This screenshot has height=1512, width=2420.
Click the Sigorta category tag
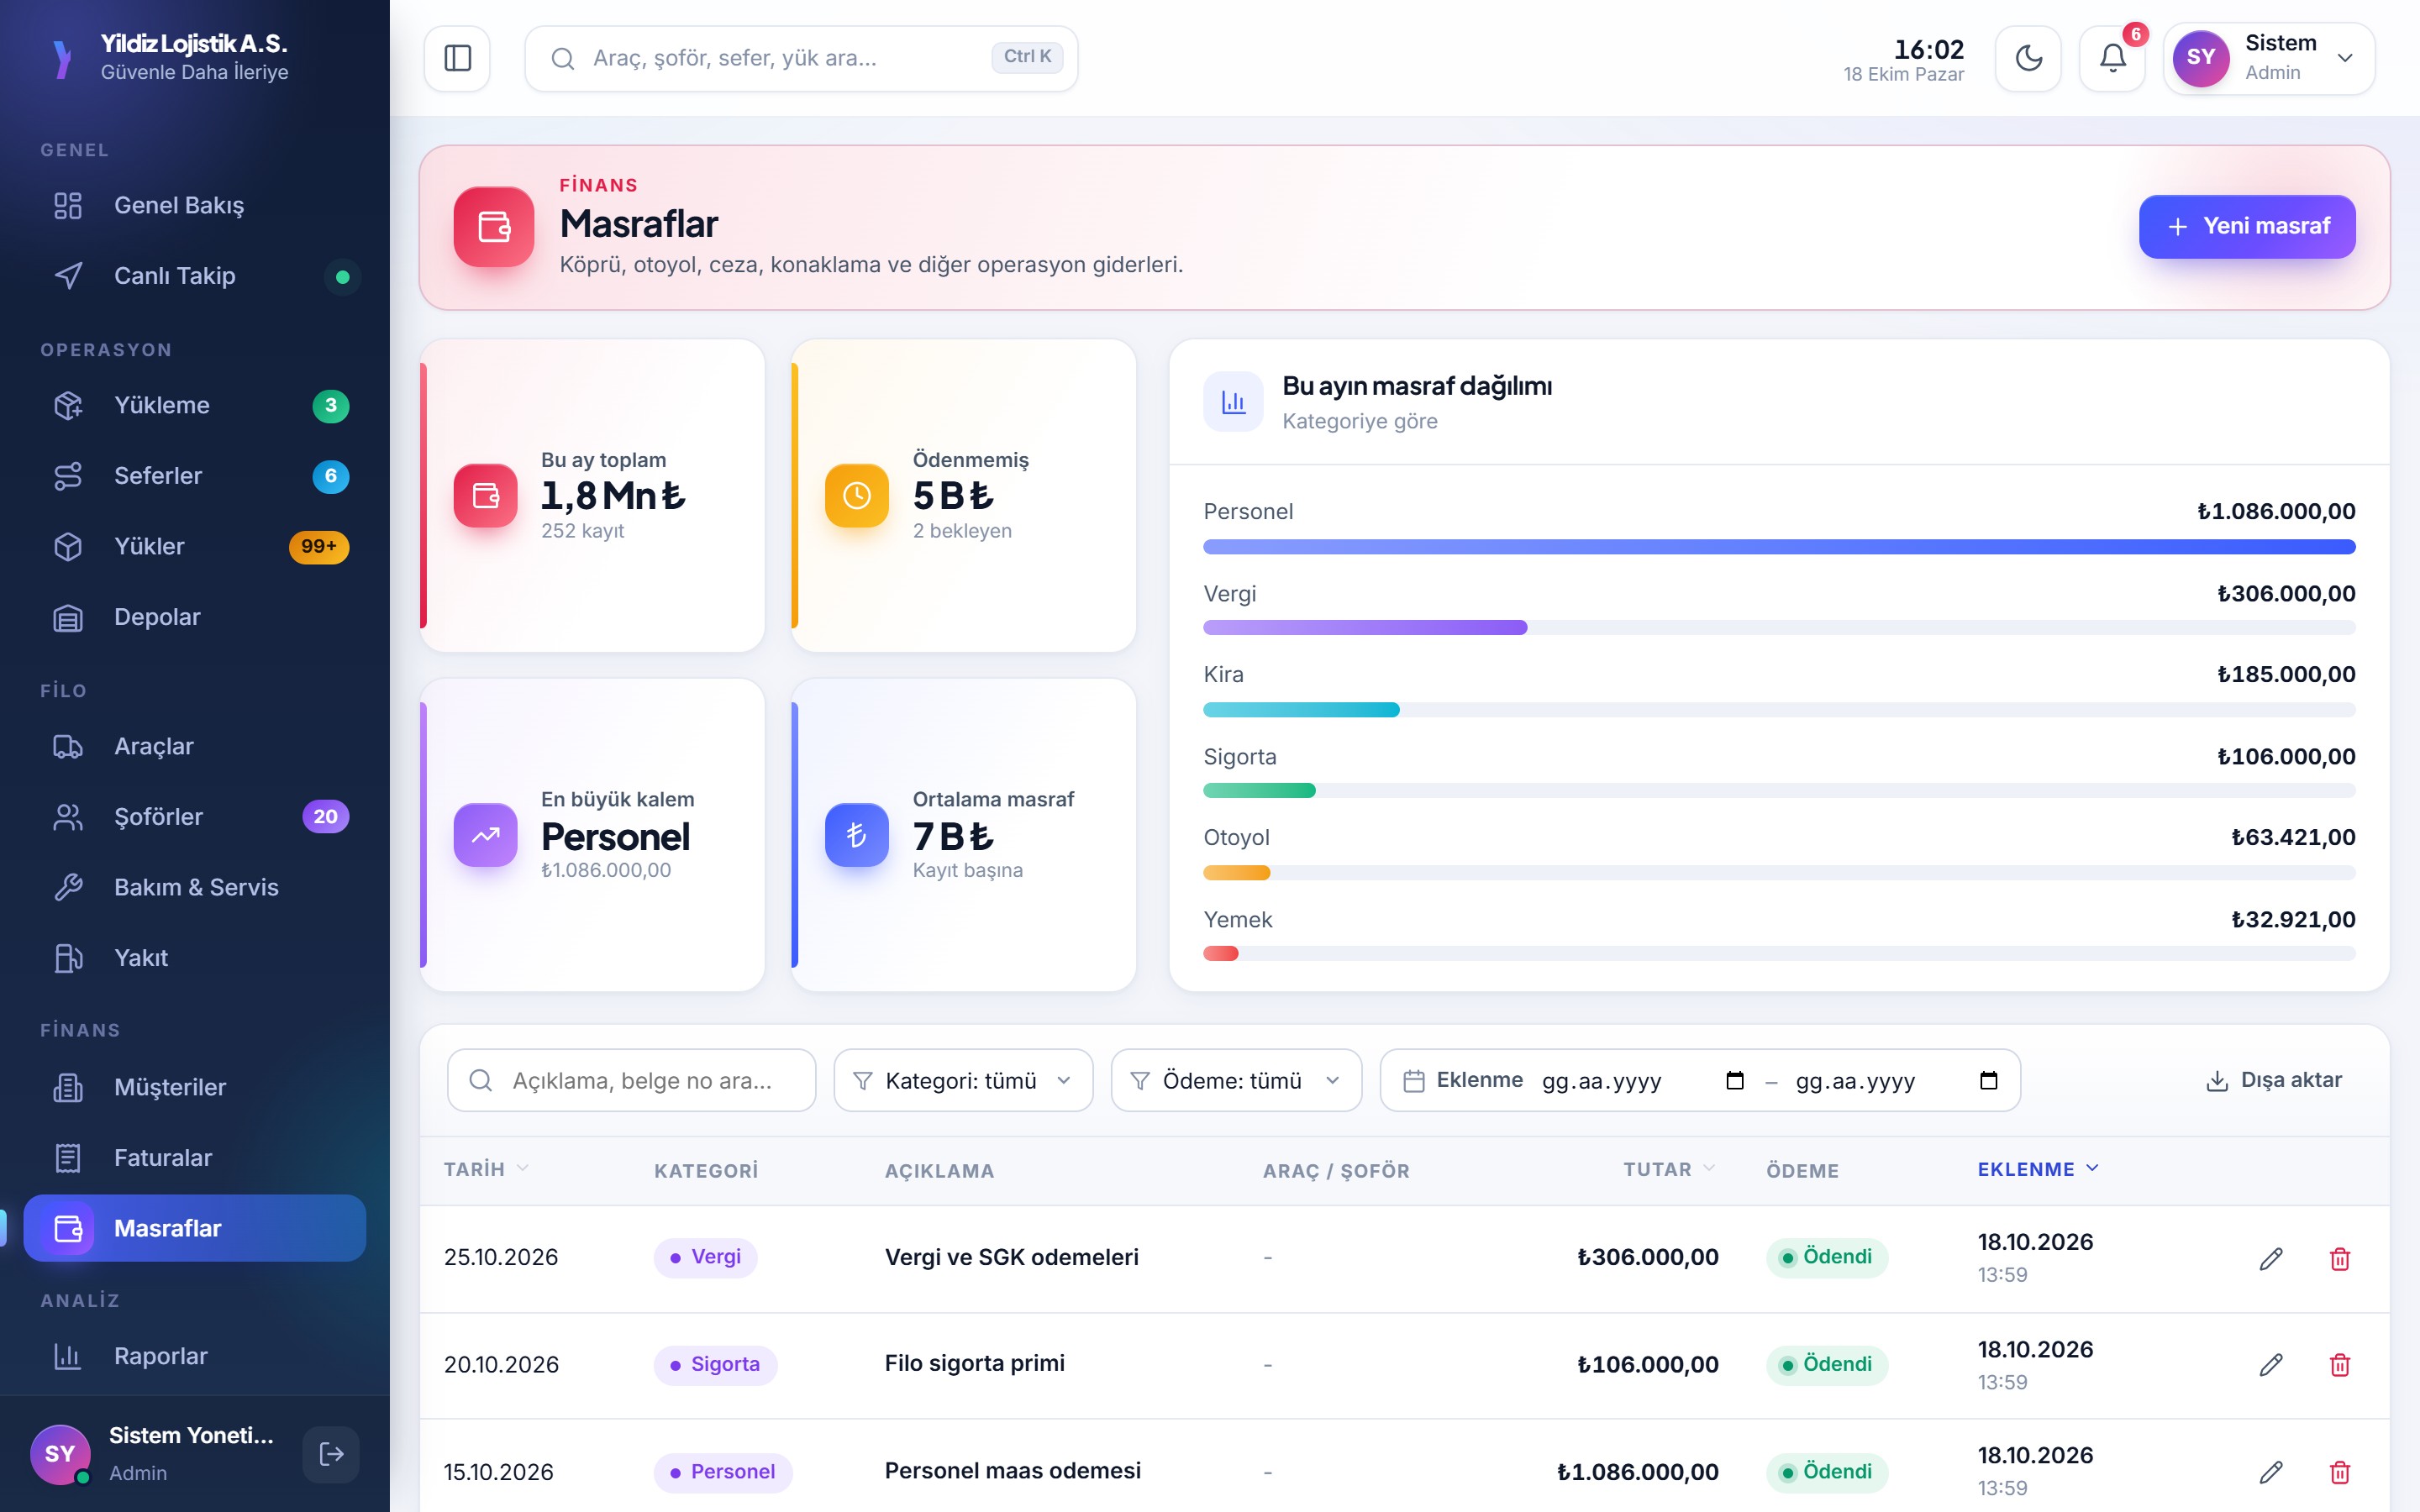[x=715, y=1365]
